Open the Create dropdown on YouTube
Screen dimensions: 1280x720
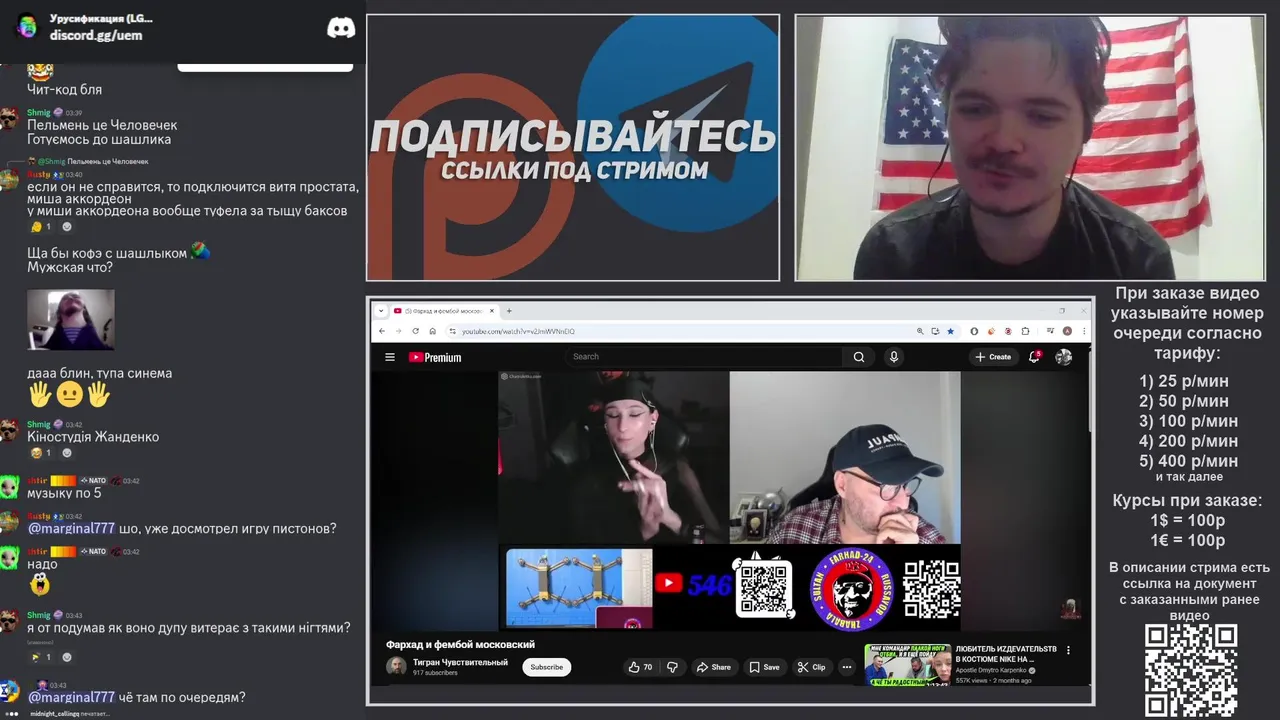(x=993, y=356)
